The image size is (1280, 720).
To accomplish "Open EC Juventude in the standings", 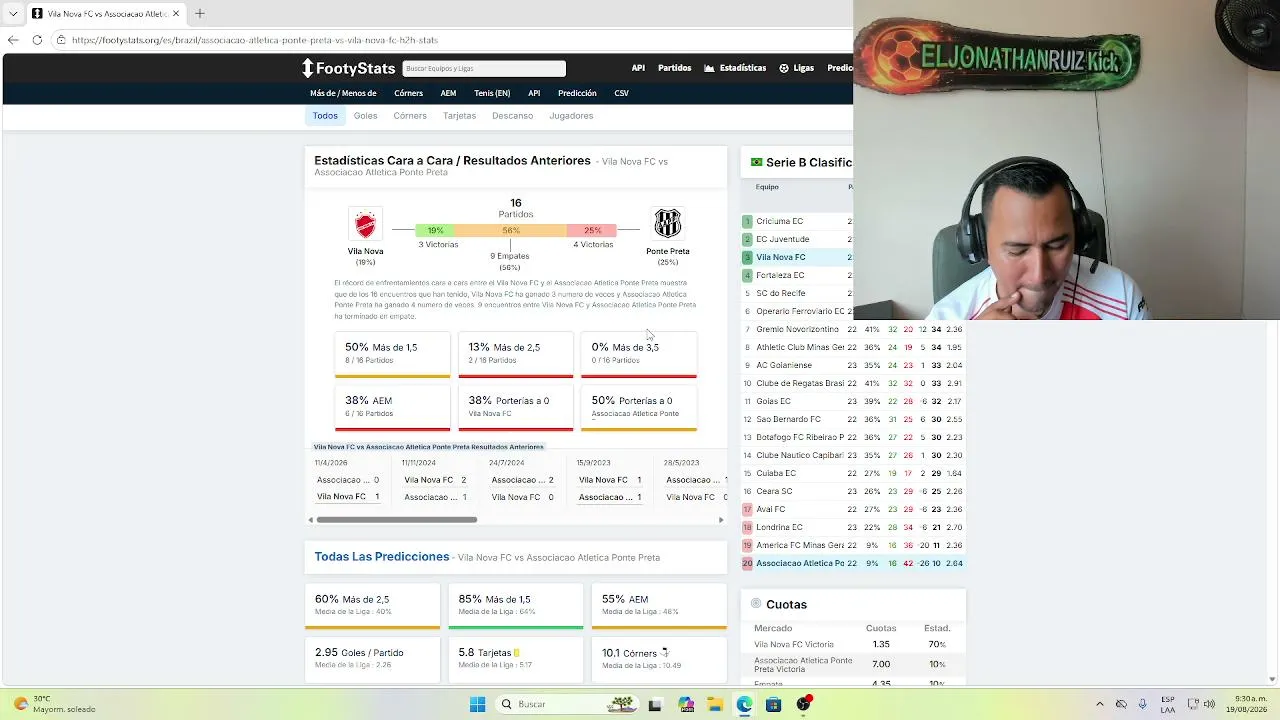I will click(782, 239).
